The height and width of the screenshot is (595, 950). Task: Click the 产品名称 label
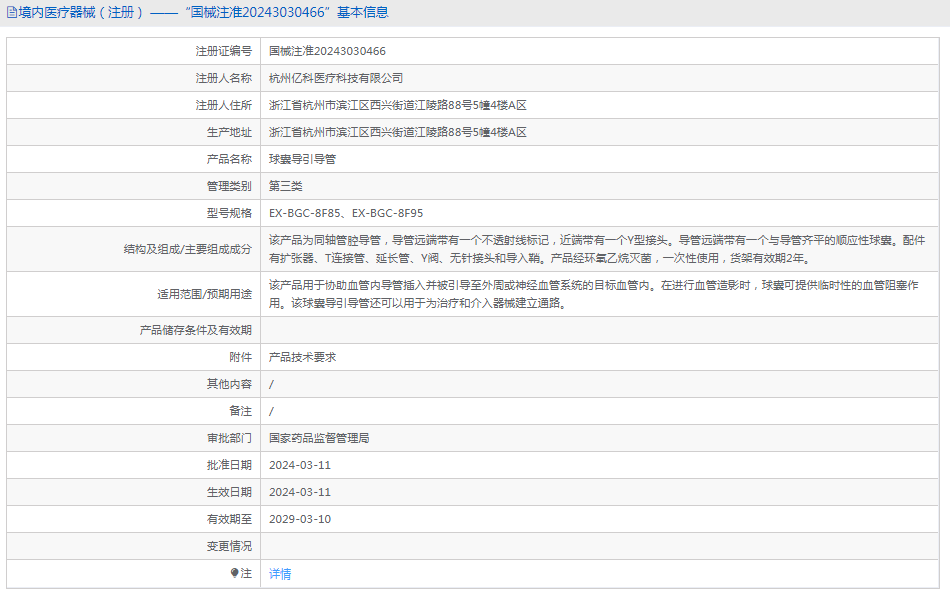tap(229, 159)
